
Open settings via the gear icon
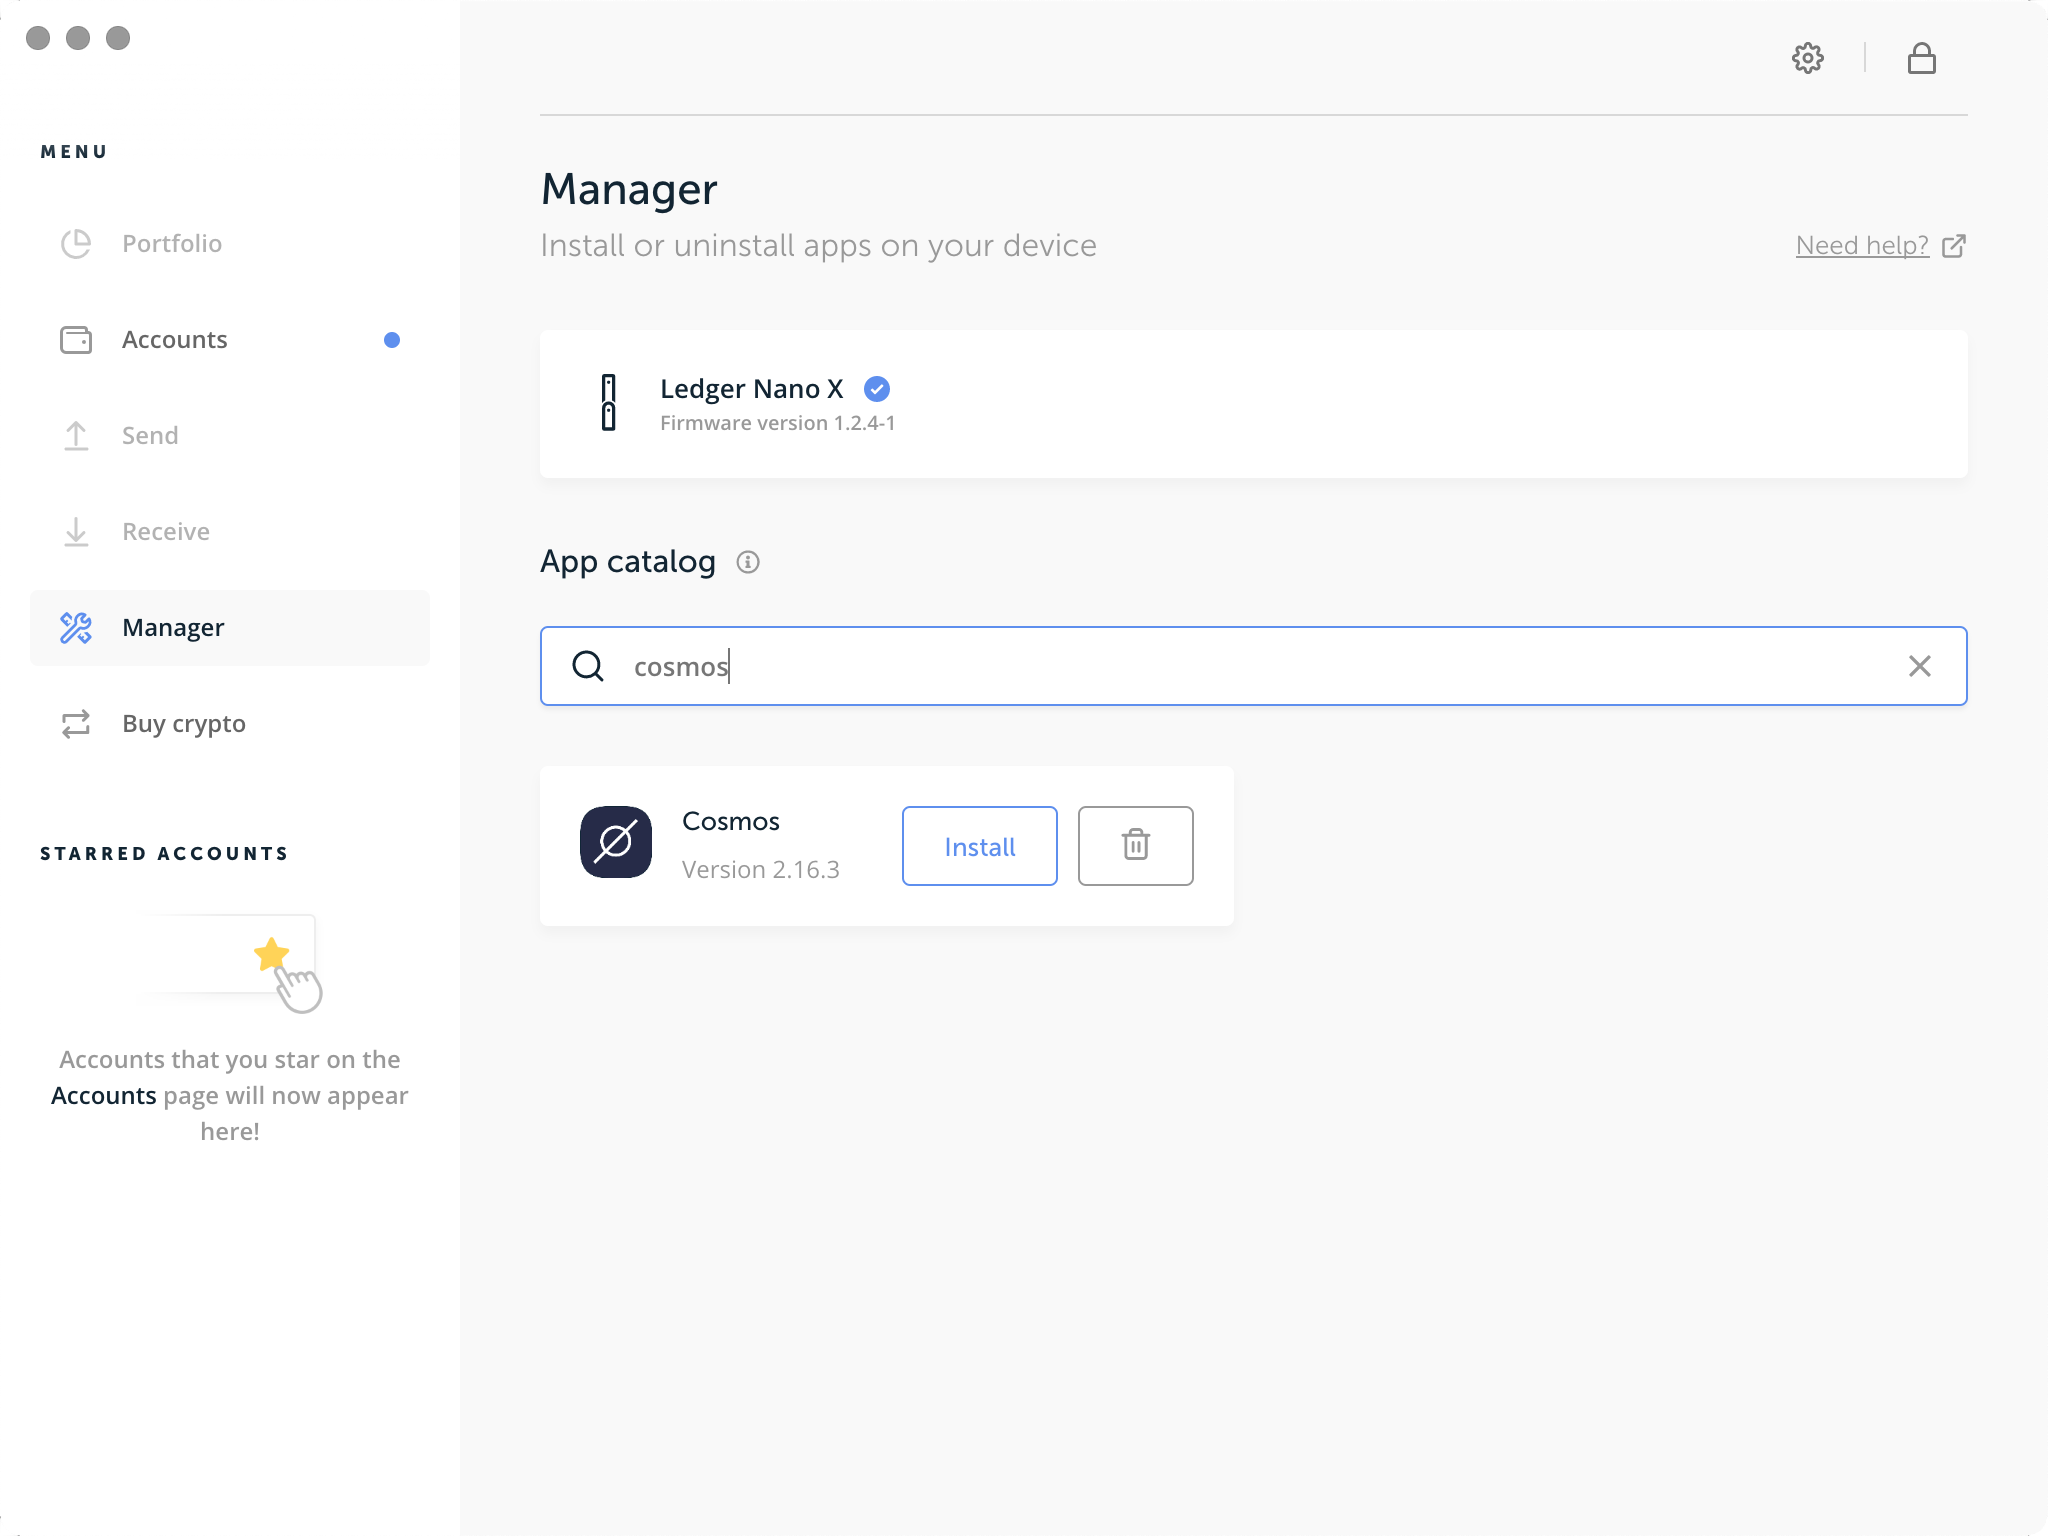click(x=1807, y=58)
